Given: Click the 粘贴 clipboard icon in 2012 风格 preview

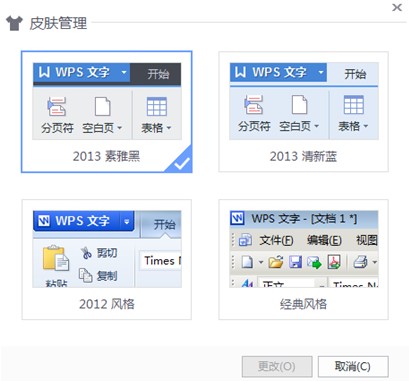Looking at the screenshot, I should click(56, 258).
